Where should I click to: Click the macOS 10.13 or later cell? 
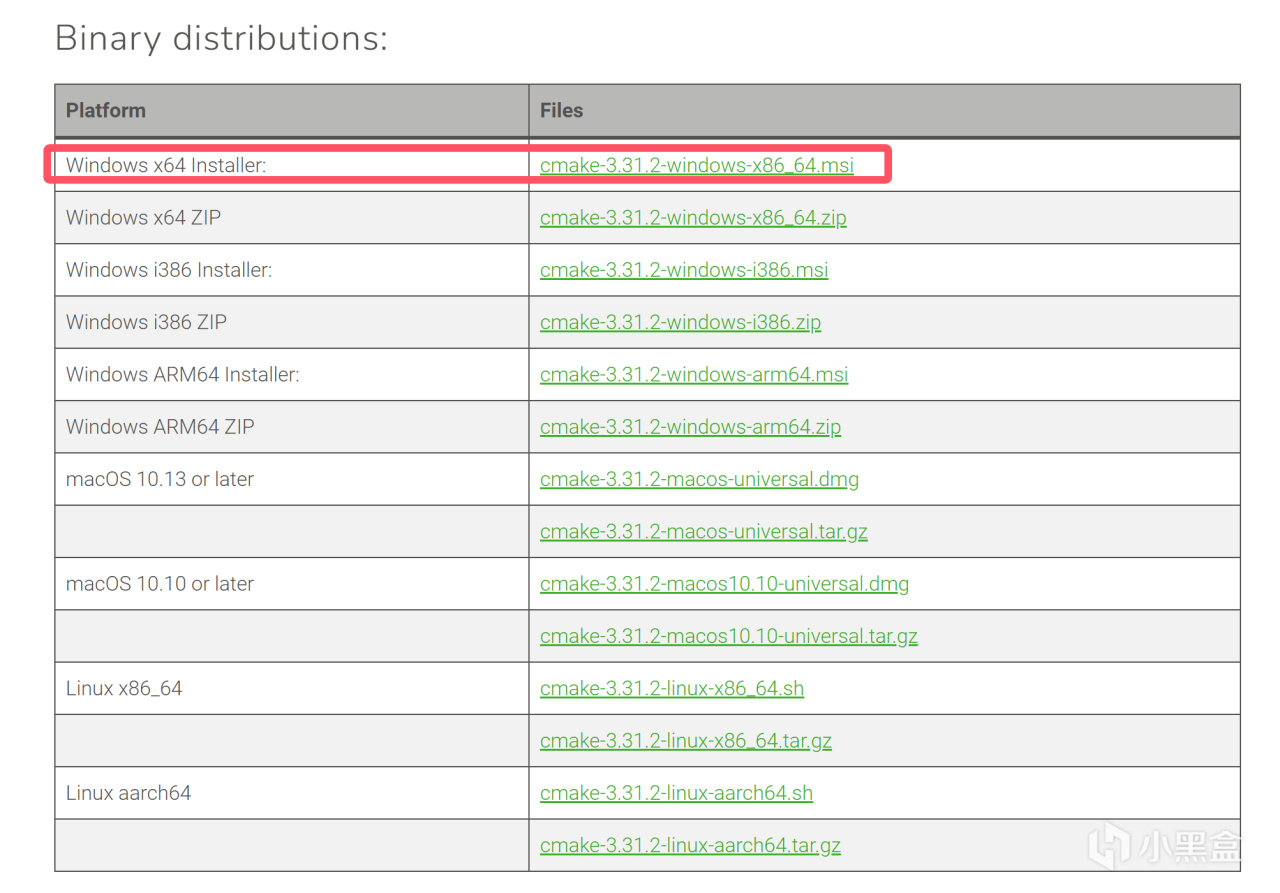[160, 479]
